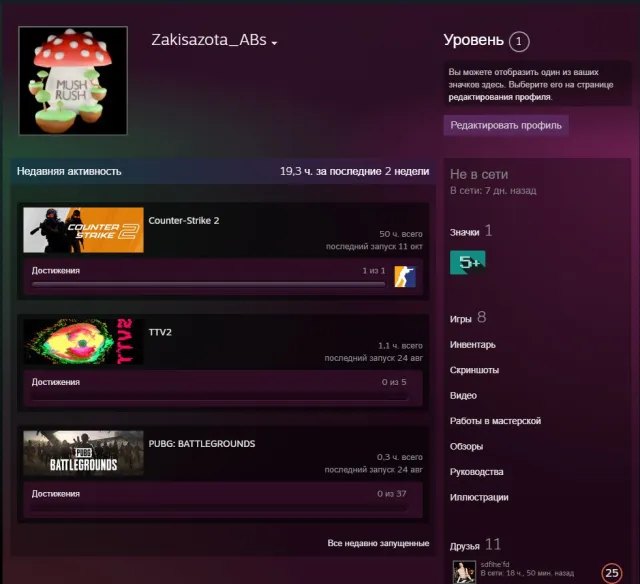Click PUBG '0,3 ч. всего' text
The width and height of the screenshot is (640, 584).
(x=400, y=457)
